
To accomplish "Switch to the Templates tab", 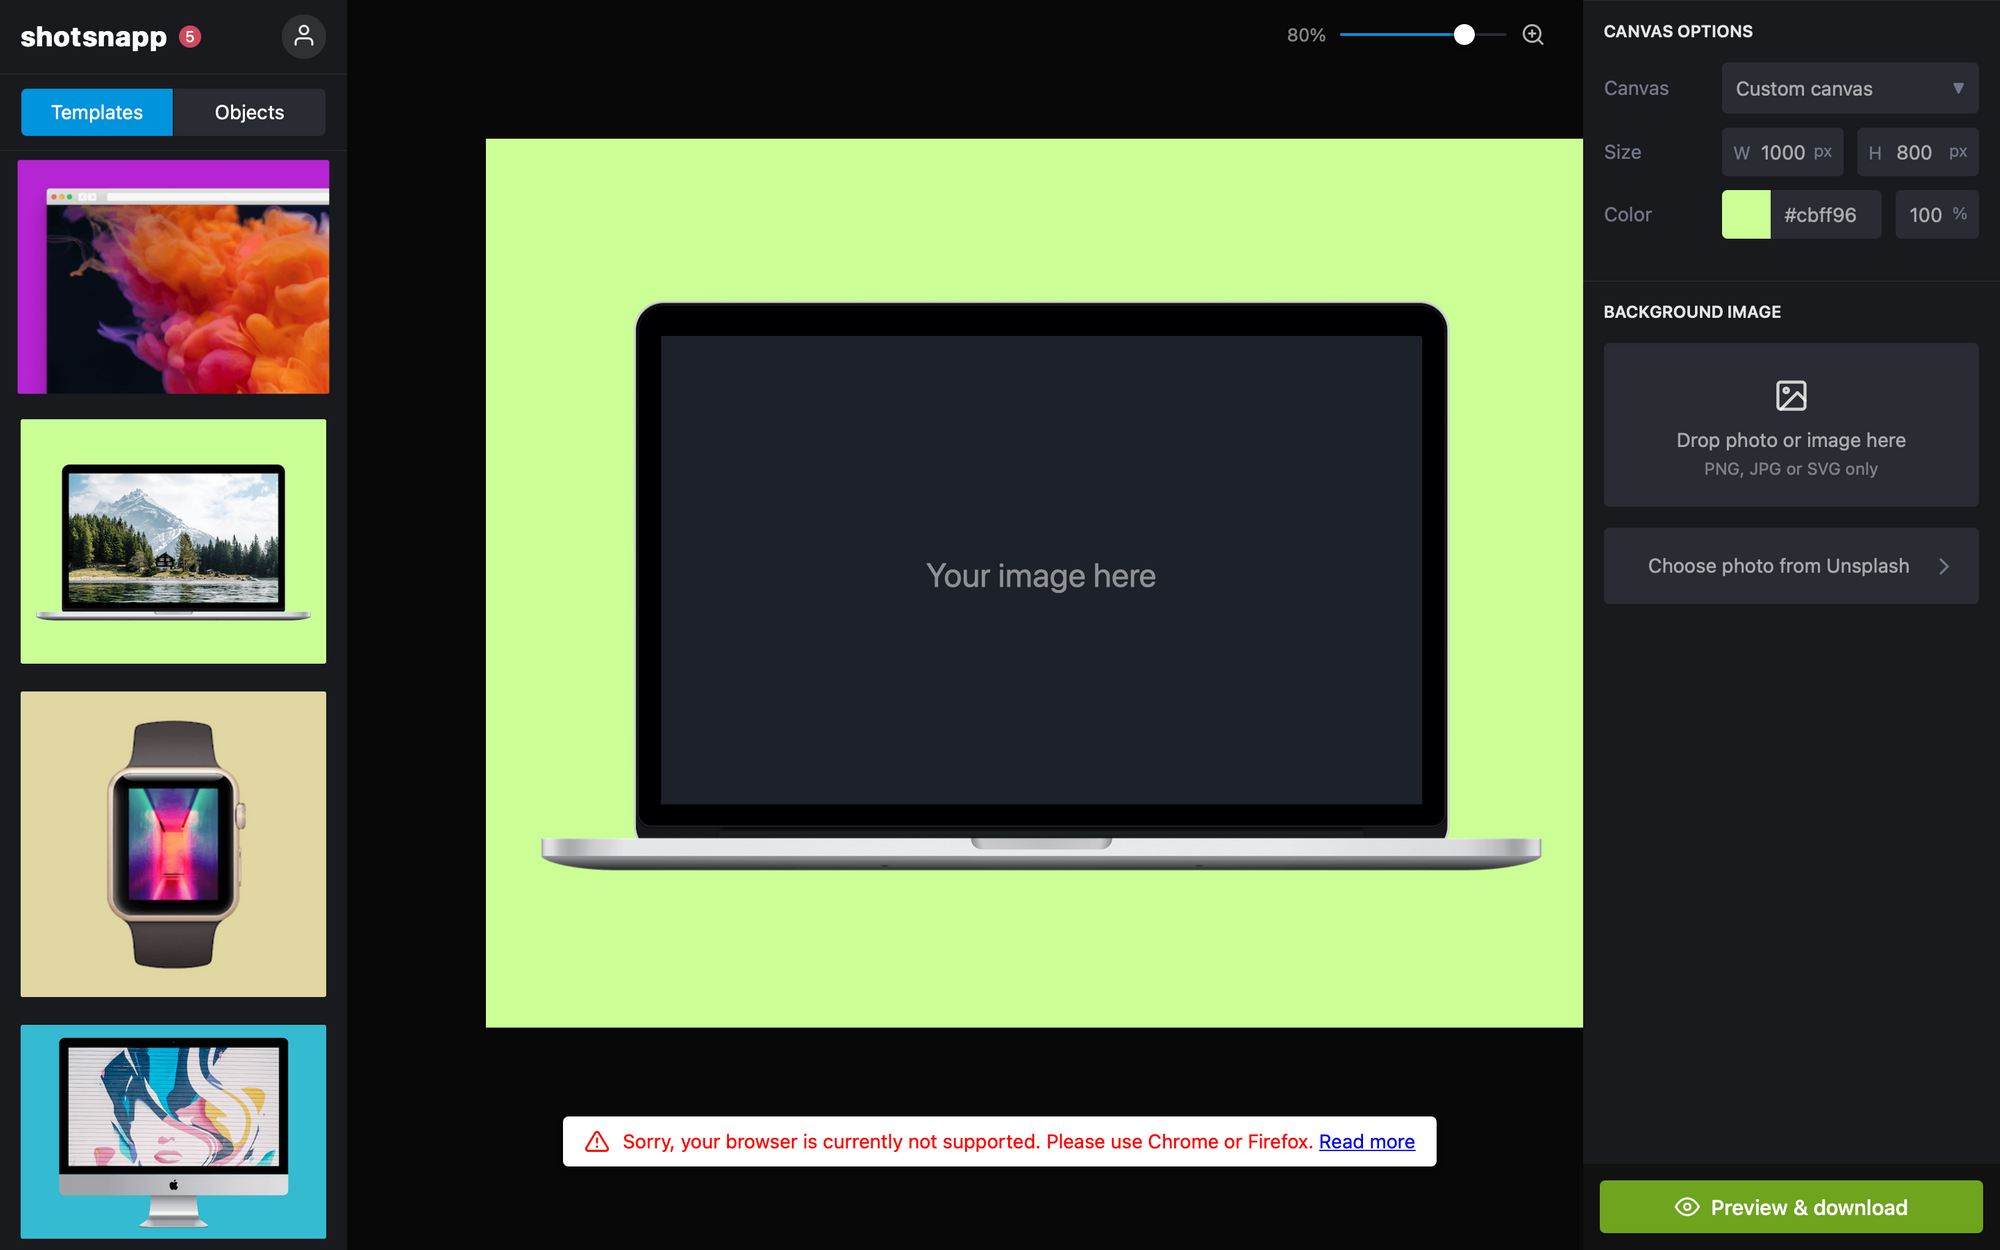I will [x=97, y=112].
